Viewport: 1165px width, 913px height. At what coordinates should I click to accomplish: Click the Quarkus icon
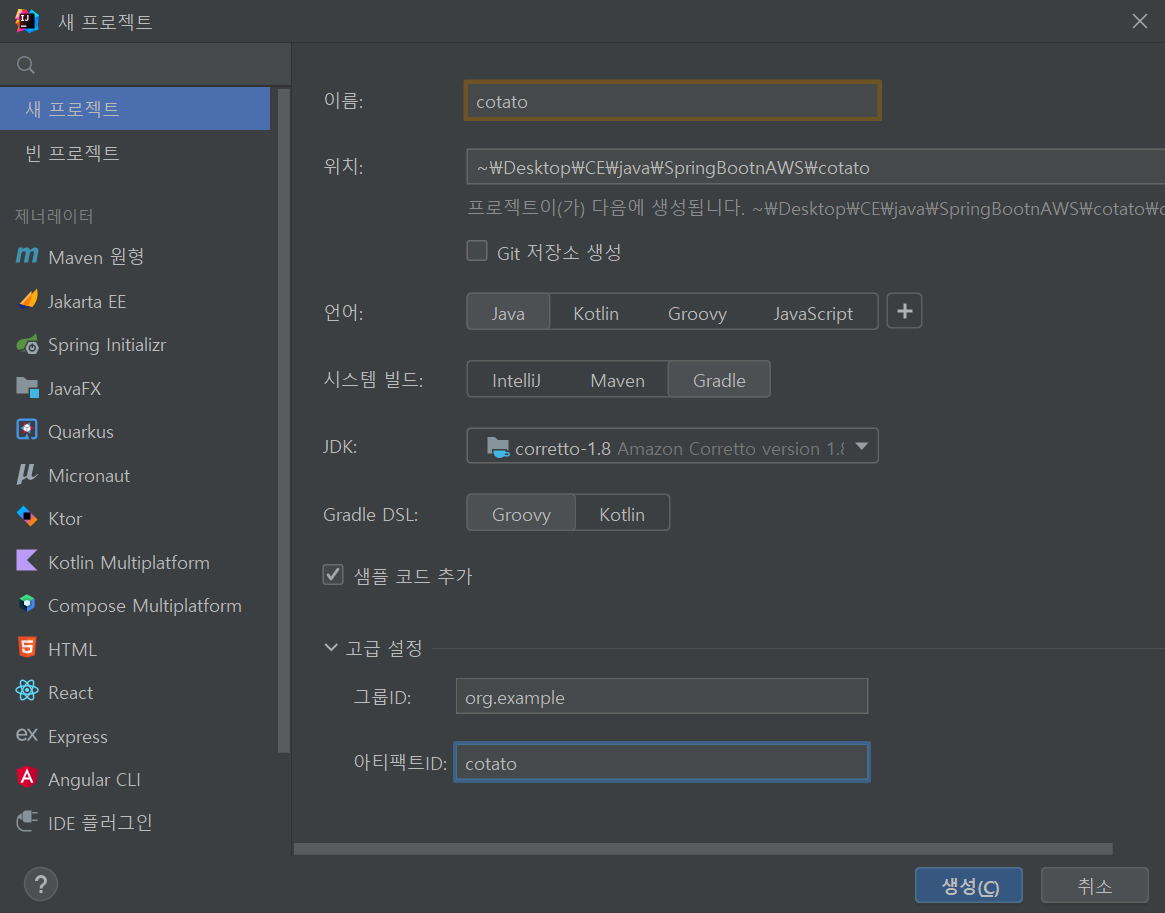27,430
